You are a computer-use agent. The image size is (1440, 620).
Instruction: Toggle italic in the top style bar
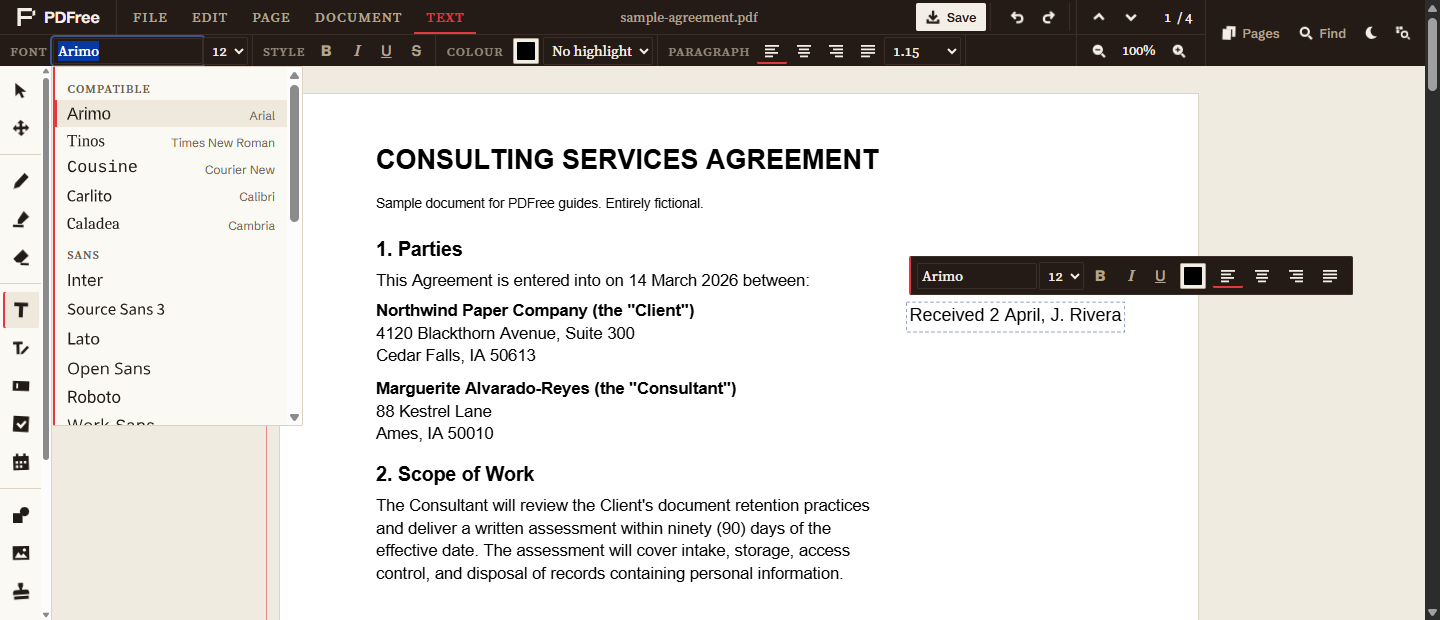coord(357,51)
